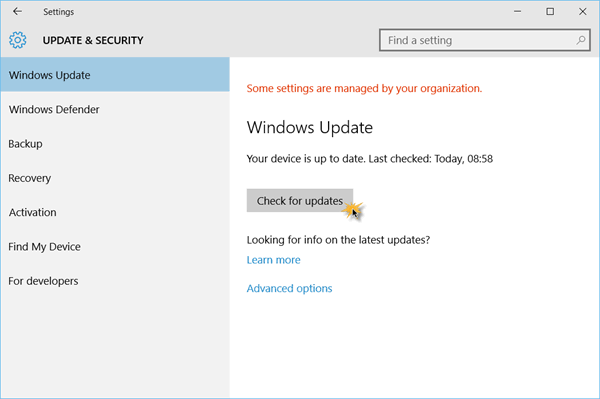Click the UPDATE & SECURITY heading
This screenshot has height=399, width=600.
coord(93,40)
